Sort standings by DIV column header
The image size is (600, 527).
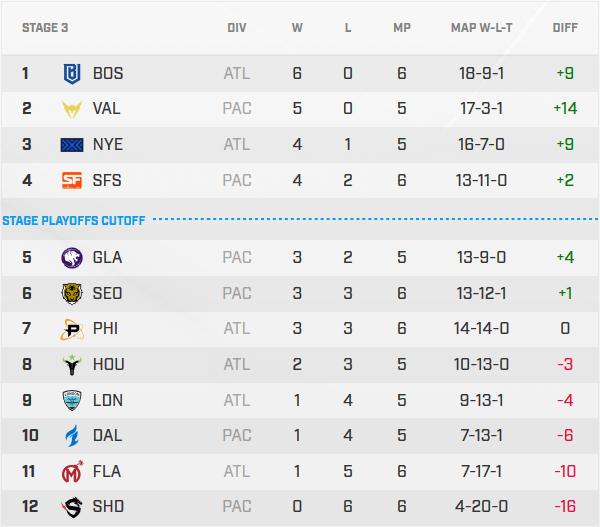click(237, 28)
